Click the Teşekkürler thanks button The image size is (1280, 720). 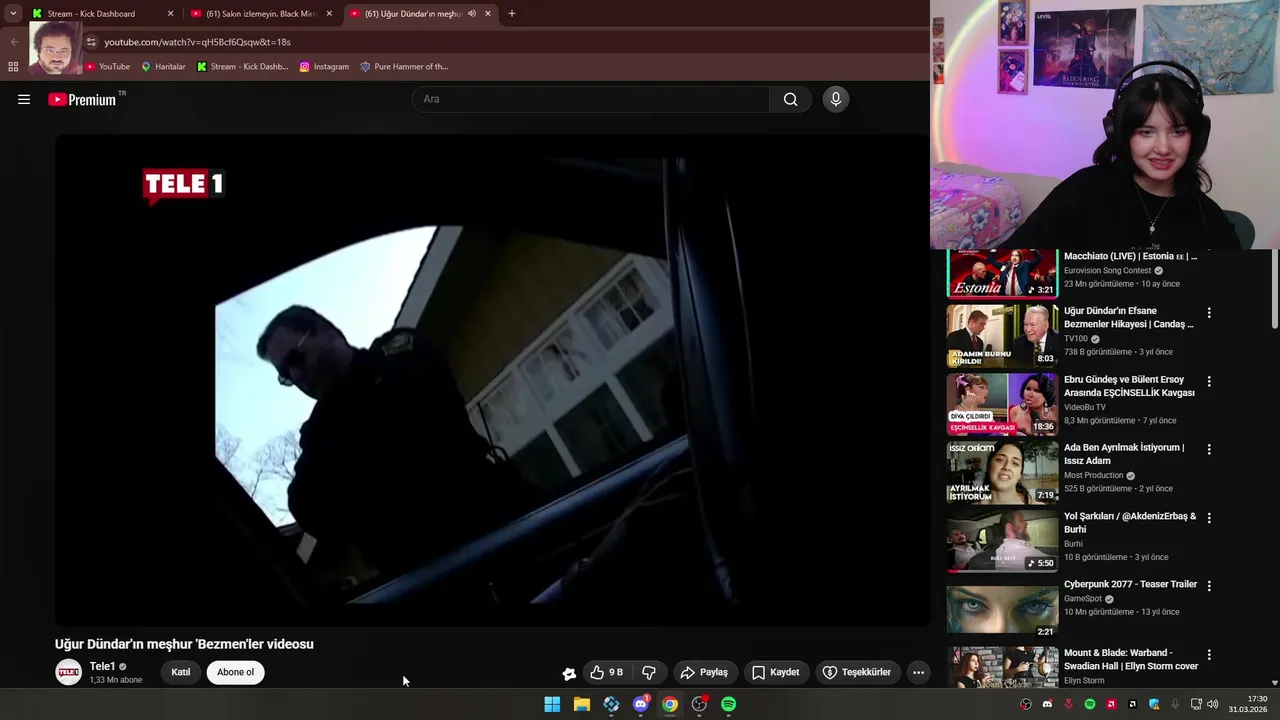[x=857, y=672]
